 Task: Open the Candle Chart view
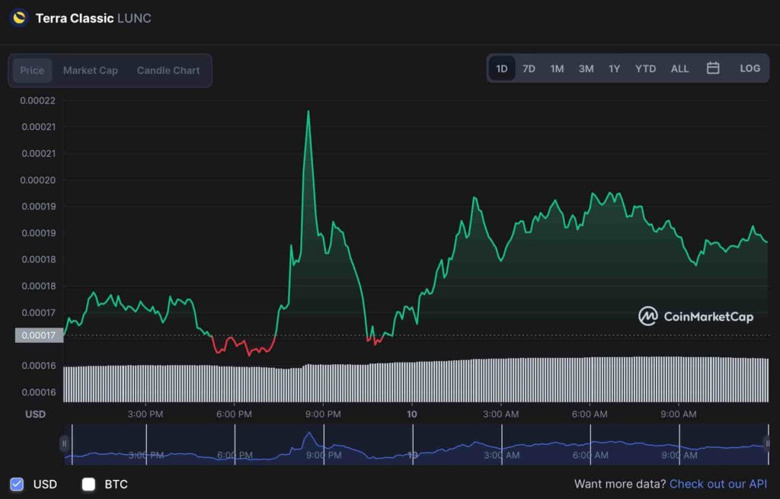(x=168, y=71)
